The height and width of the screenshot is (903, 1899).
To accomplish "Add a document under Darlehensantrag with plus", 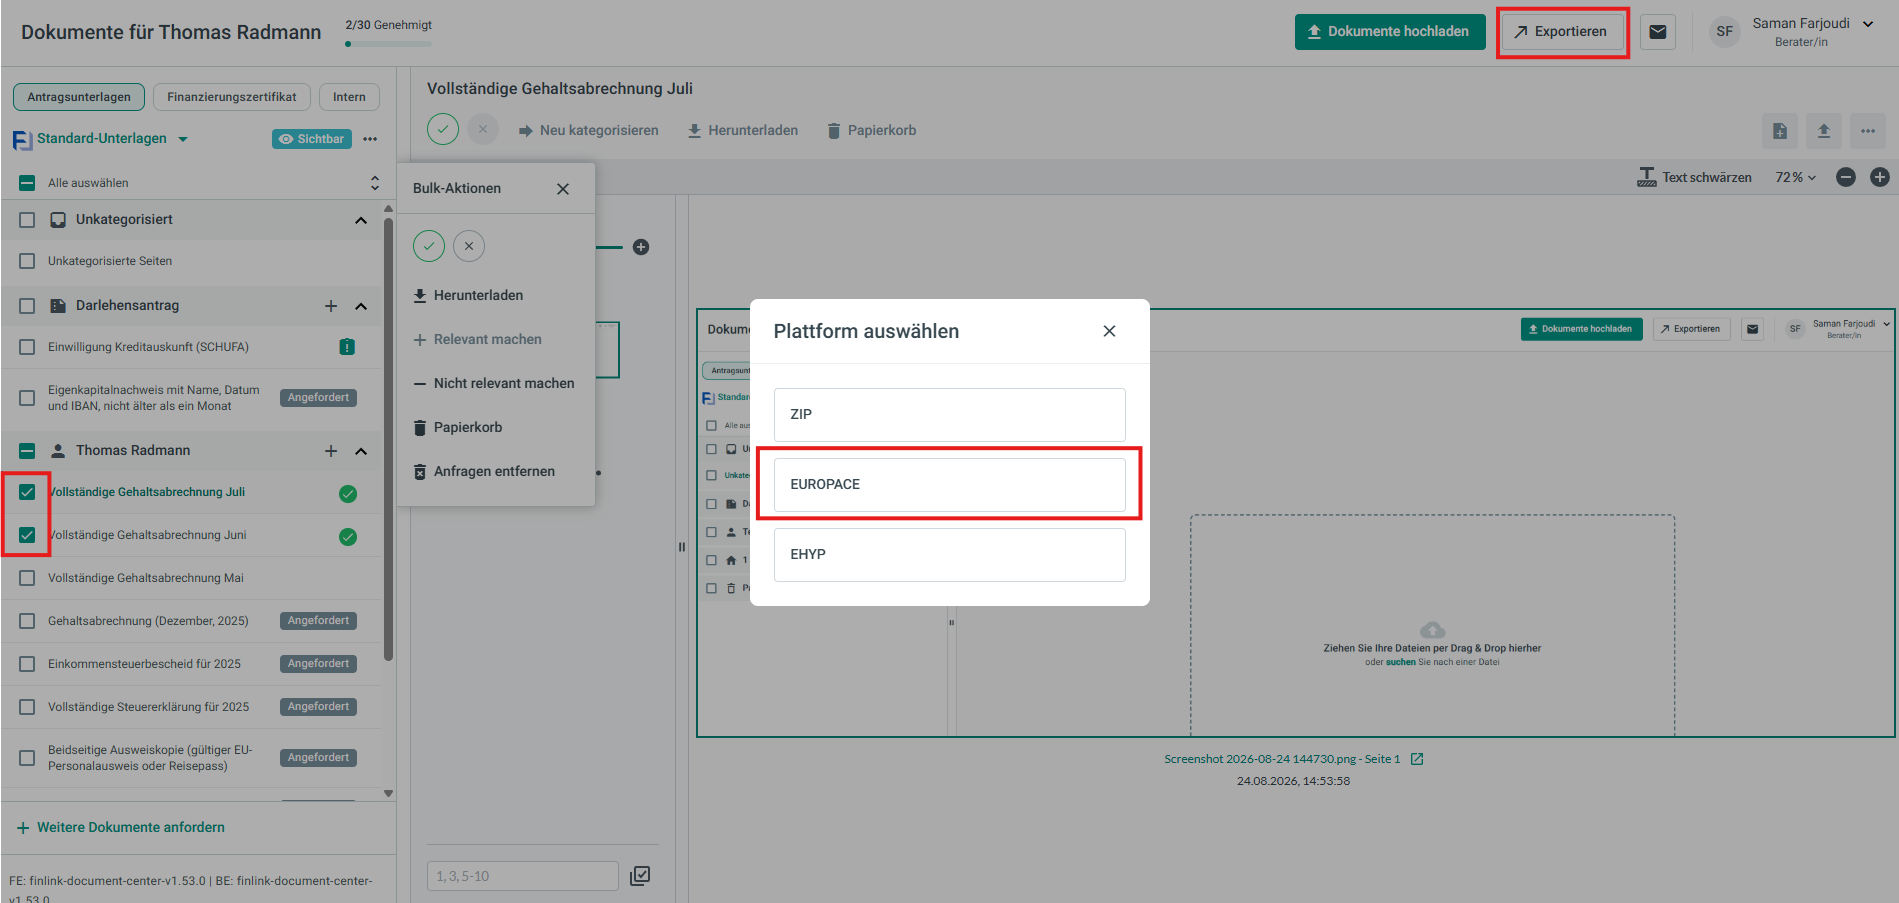I will point(331,306).
